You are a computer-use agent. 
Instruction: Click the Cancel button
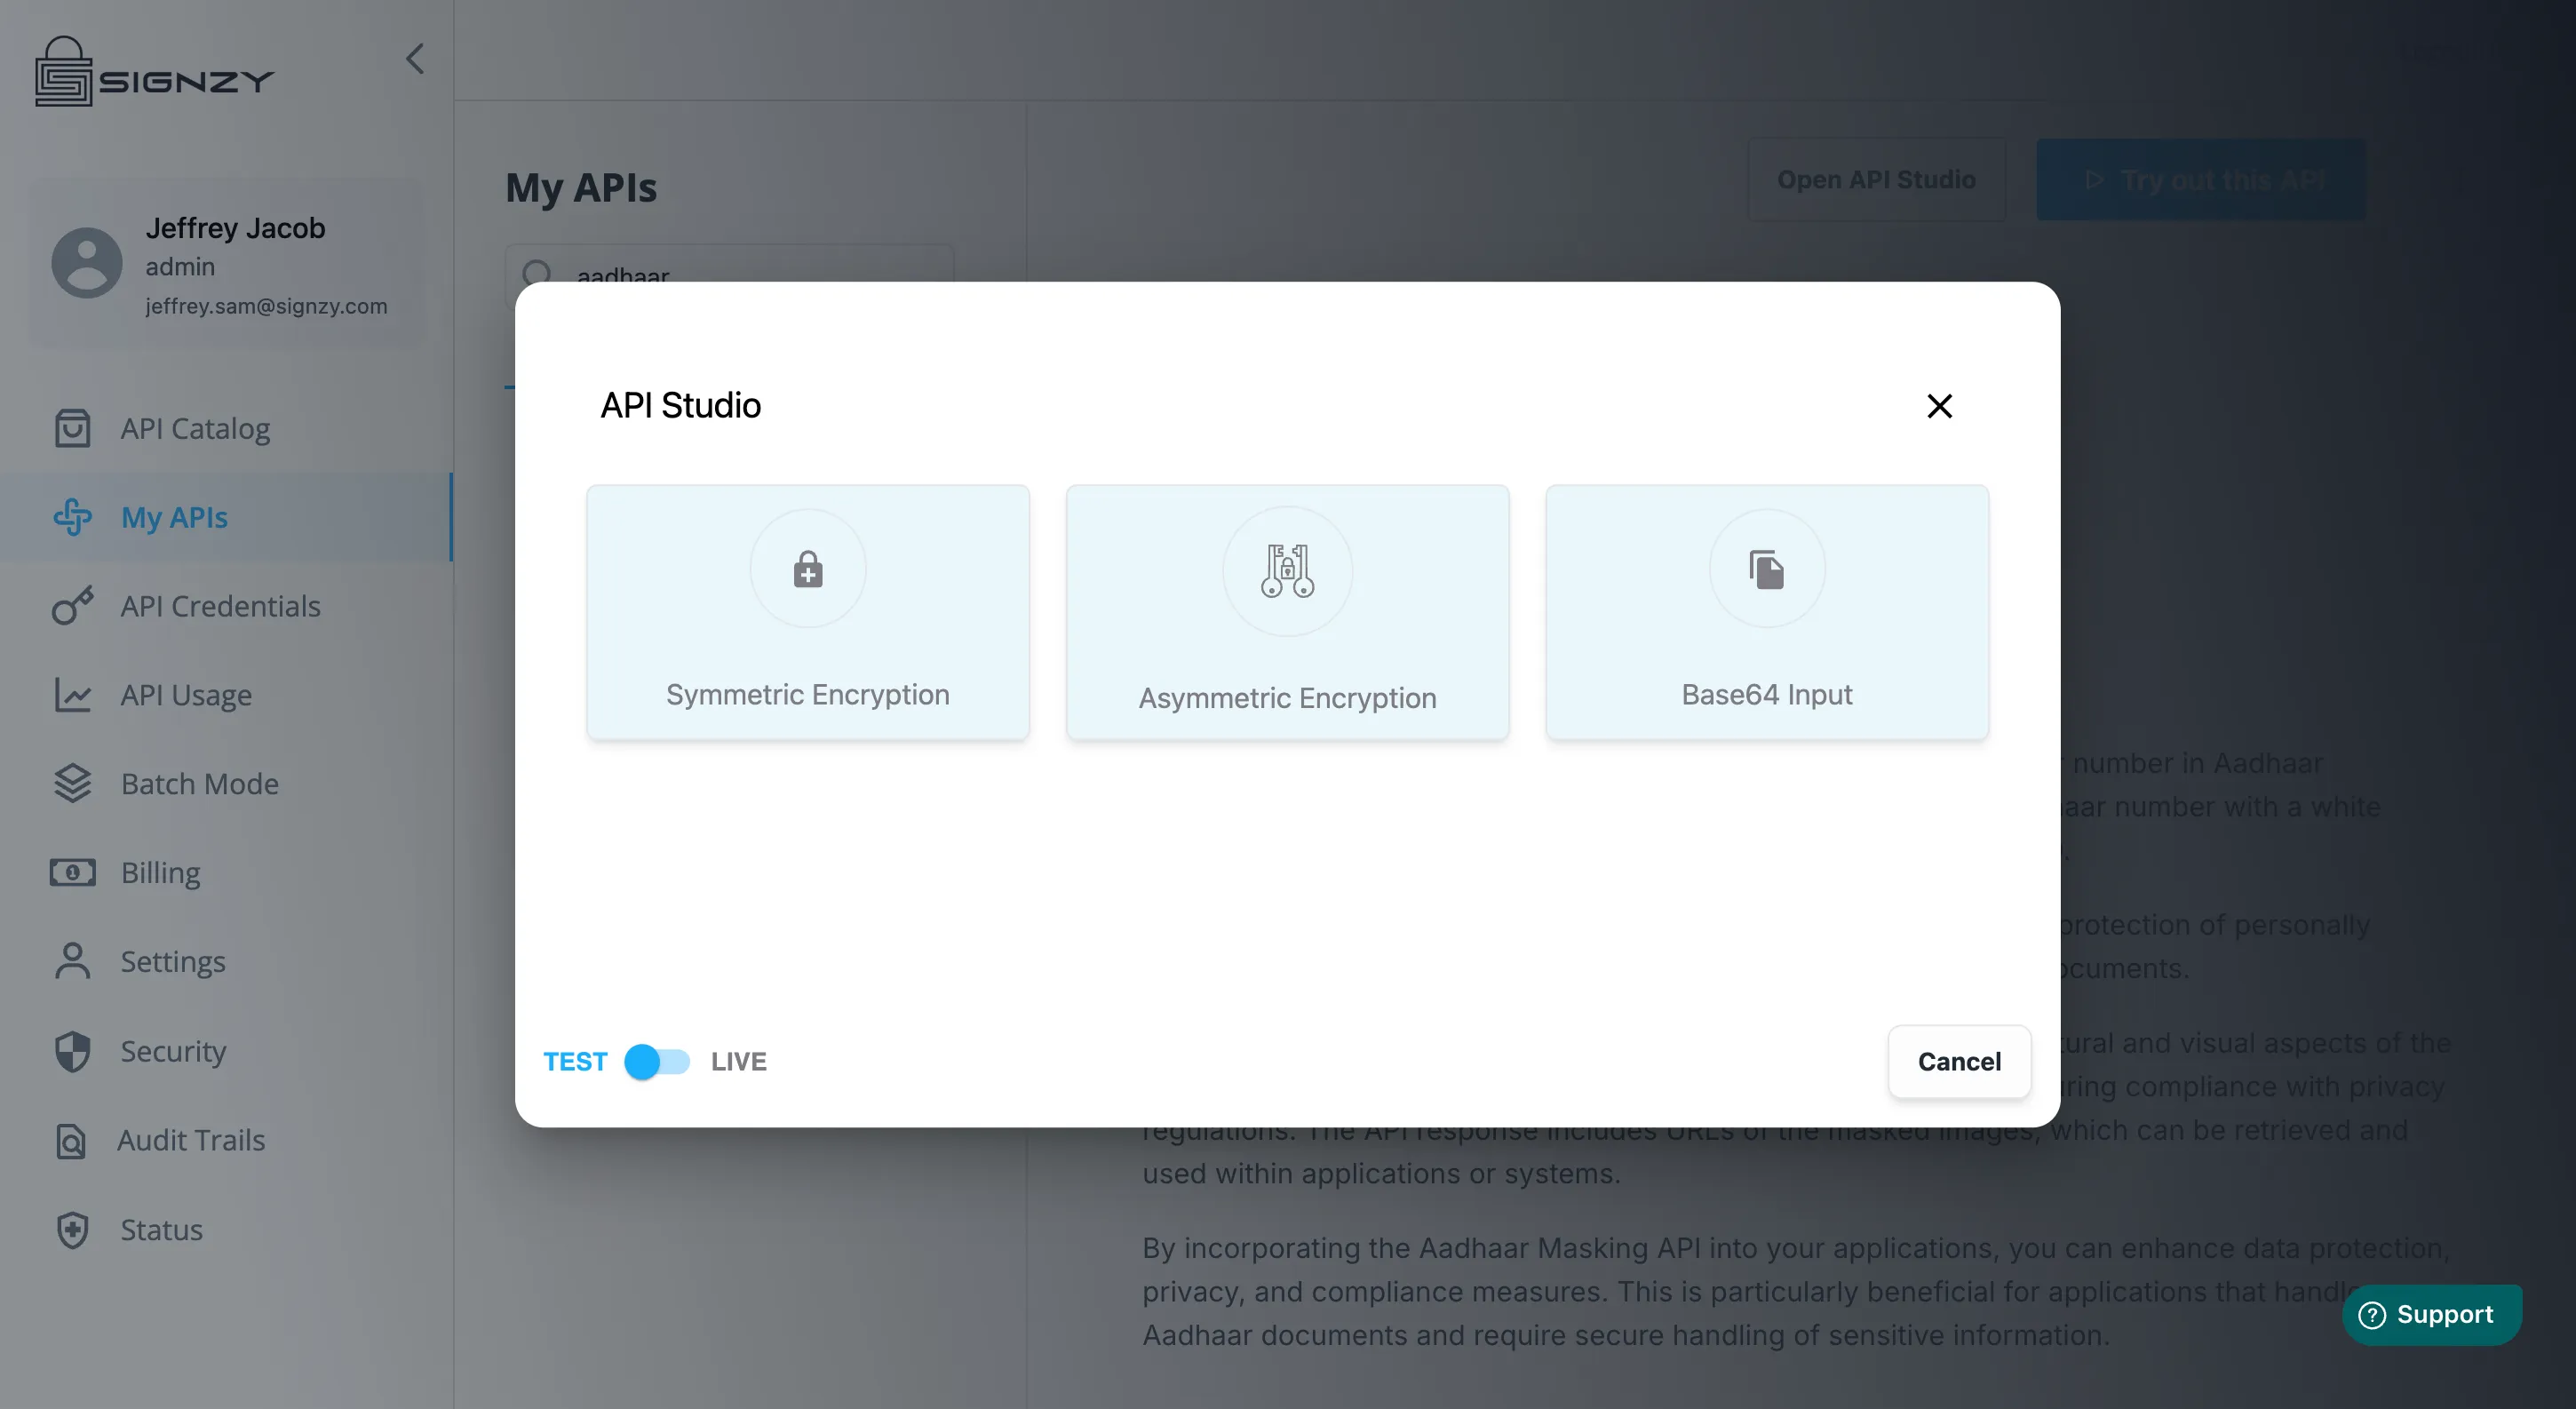pyautogui.click(x=1959, y=1061)
